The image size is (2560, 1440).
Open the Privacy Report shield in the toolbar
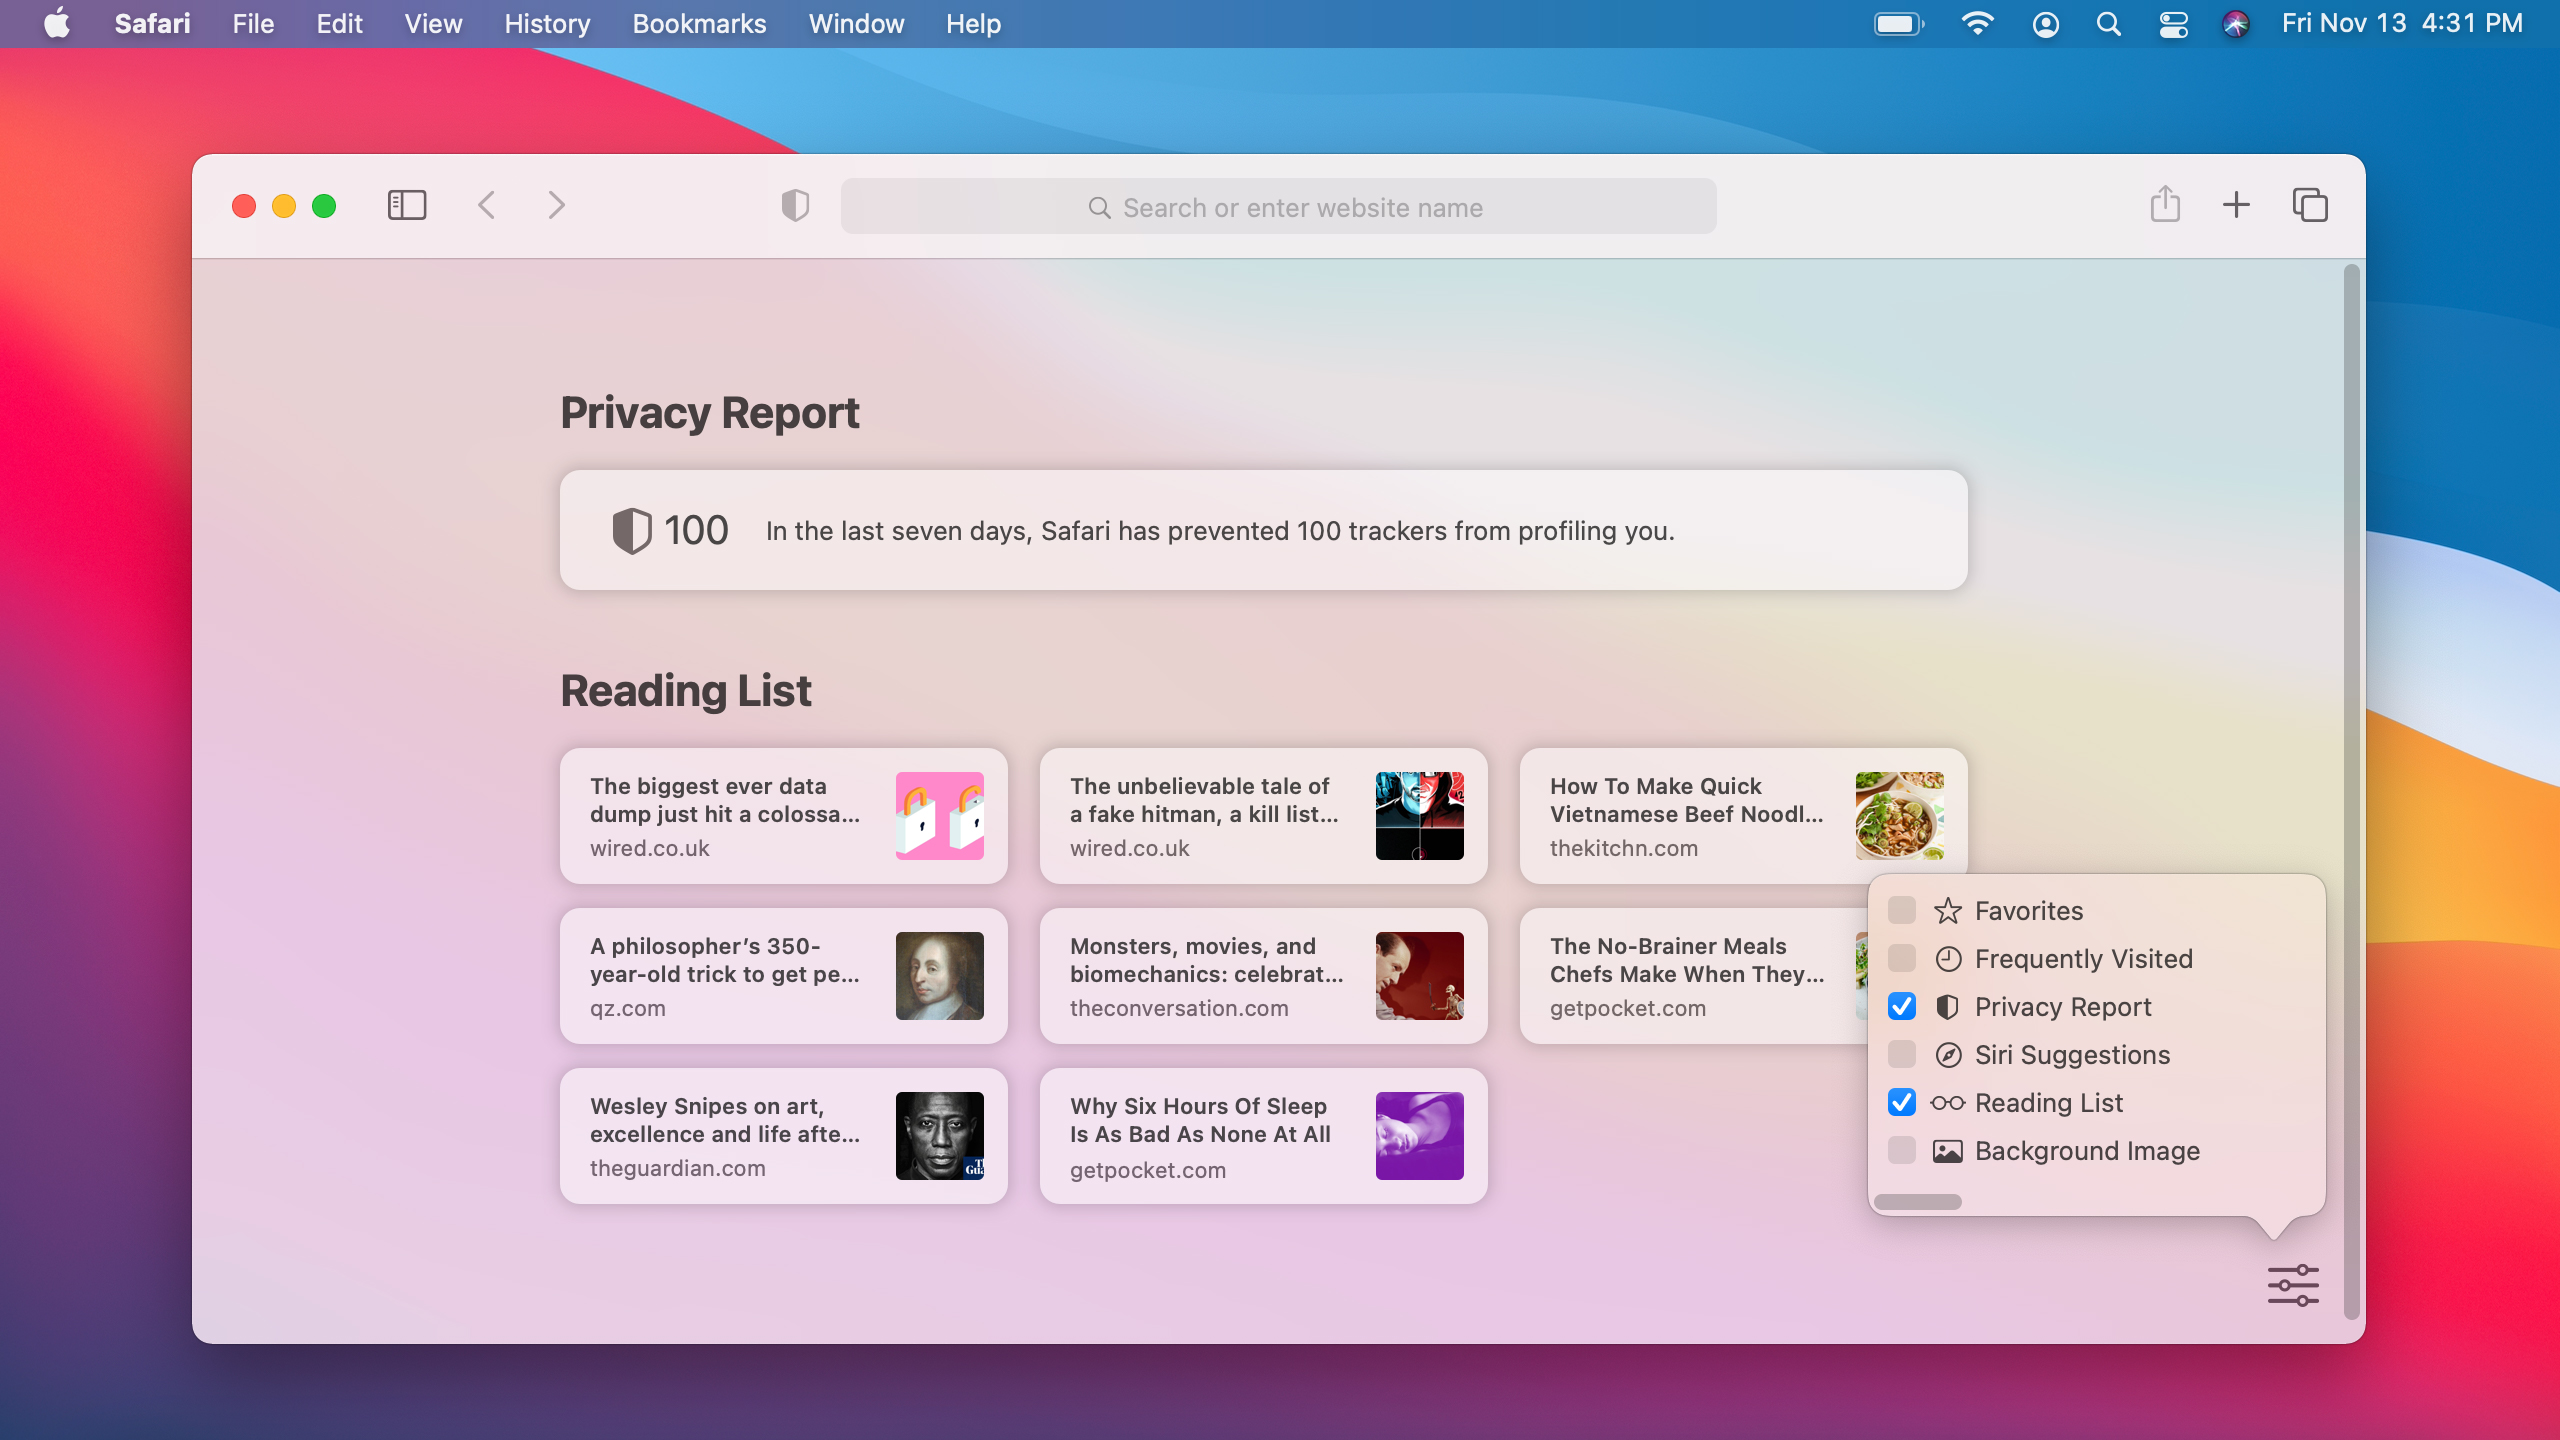[795, 206]
